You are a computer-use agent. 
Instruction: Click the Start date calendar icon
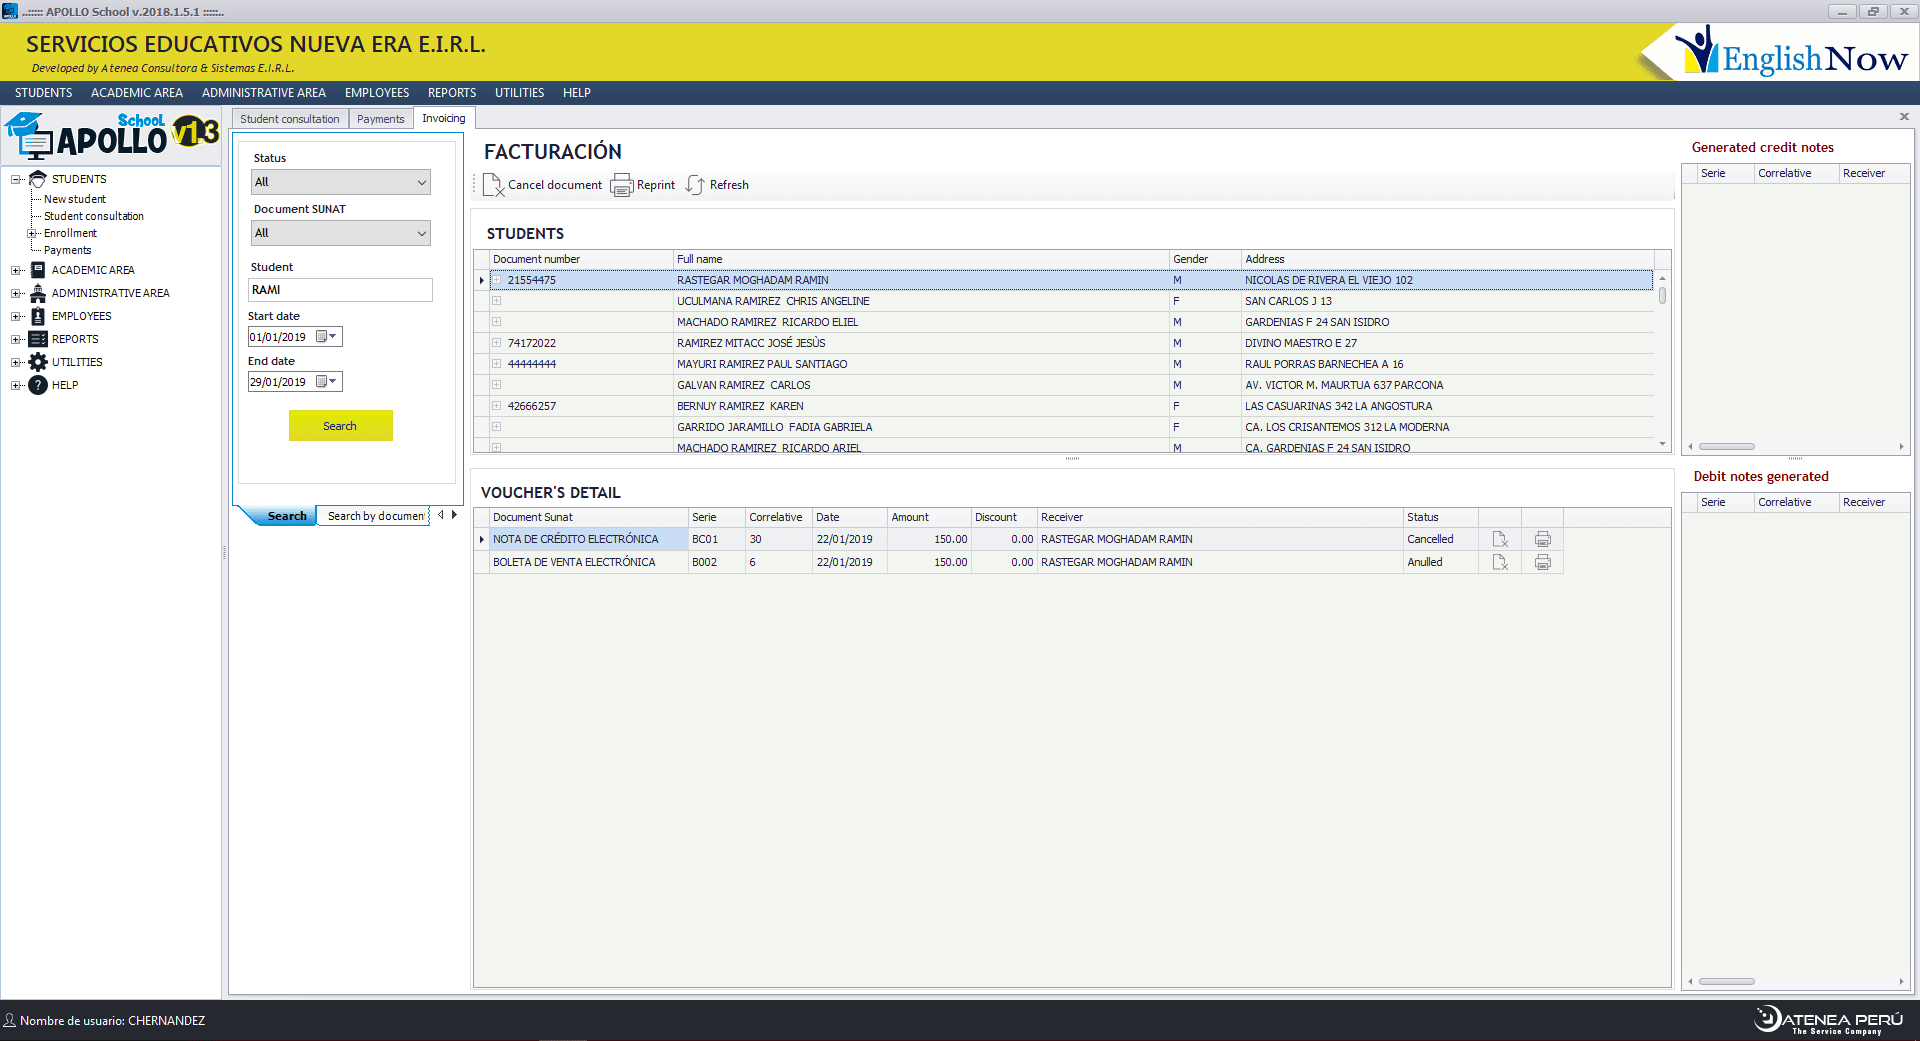(x=322, y=337)
